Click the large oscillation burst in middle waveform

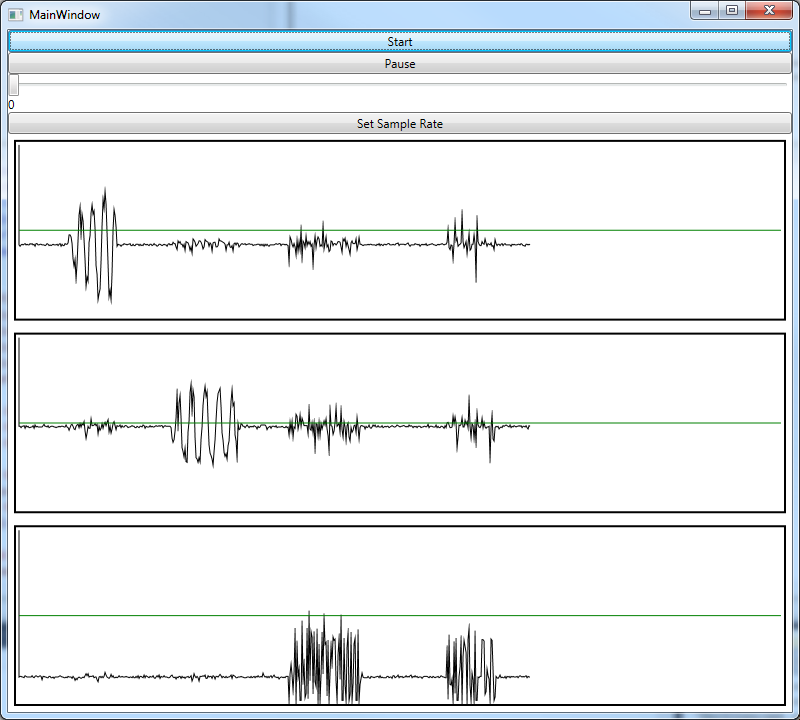point(205,425)
